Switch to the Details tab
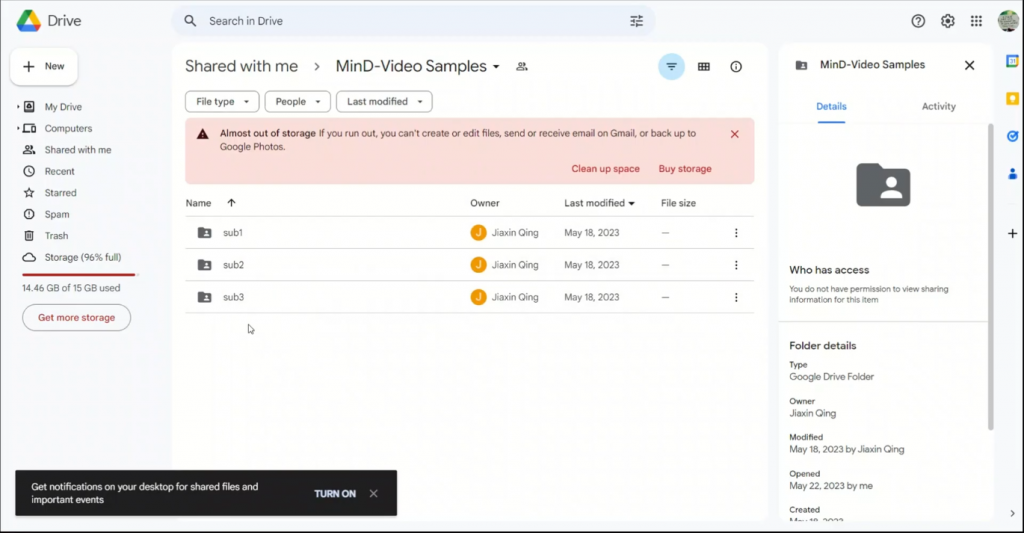The image size is (1024, 533). tap(831, 106)
